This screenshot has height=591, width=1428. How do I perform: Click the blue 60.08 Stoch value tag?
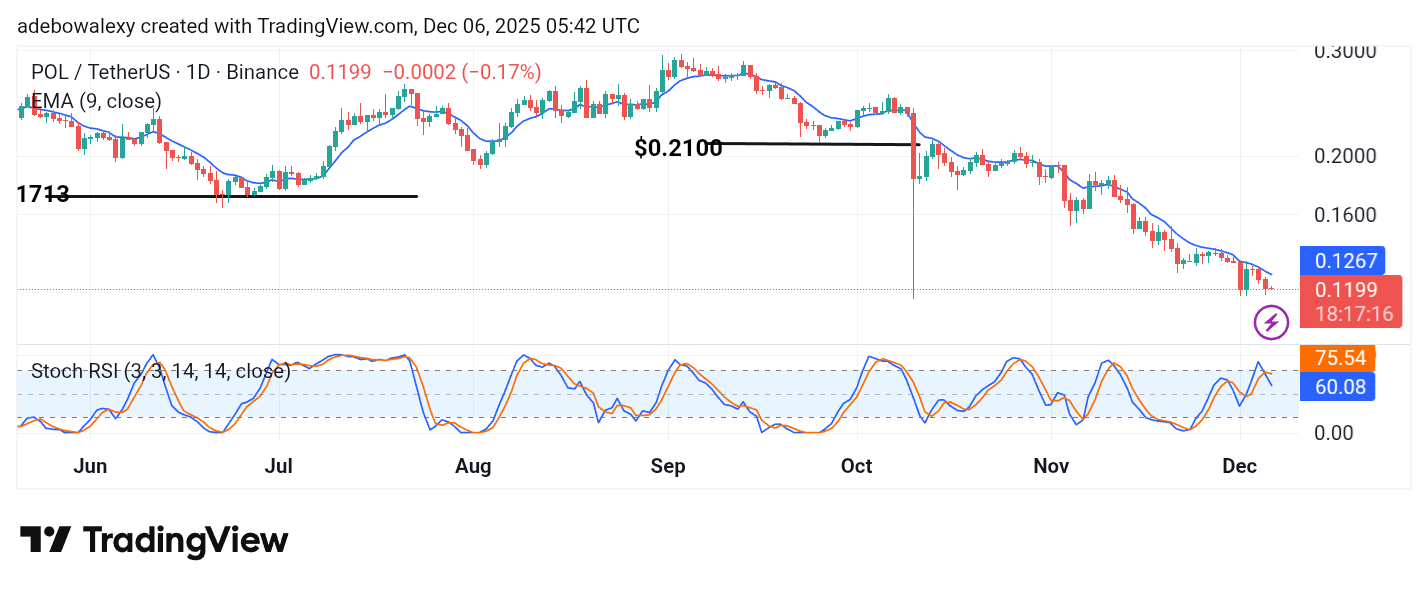(x=1338, y=386)
